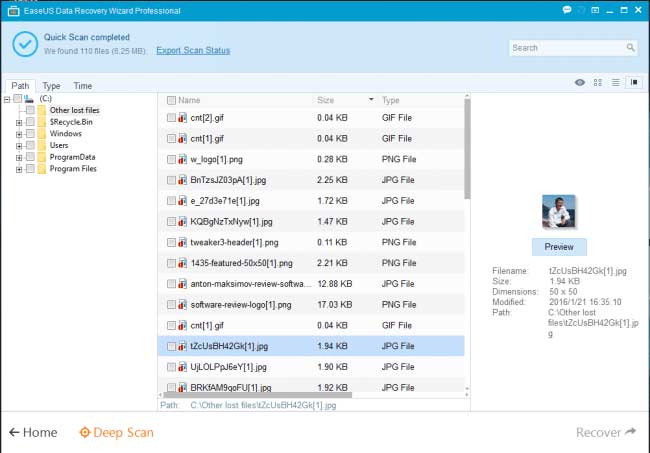This screenshot has width=650, height=453.
Task: Click the path text below the file list
Action: (x=263, y=405)
